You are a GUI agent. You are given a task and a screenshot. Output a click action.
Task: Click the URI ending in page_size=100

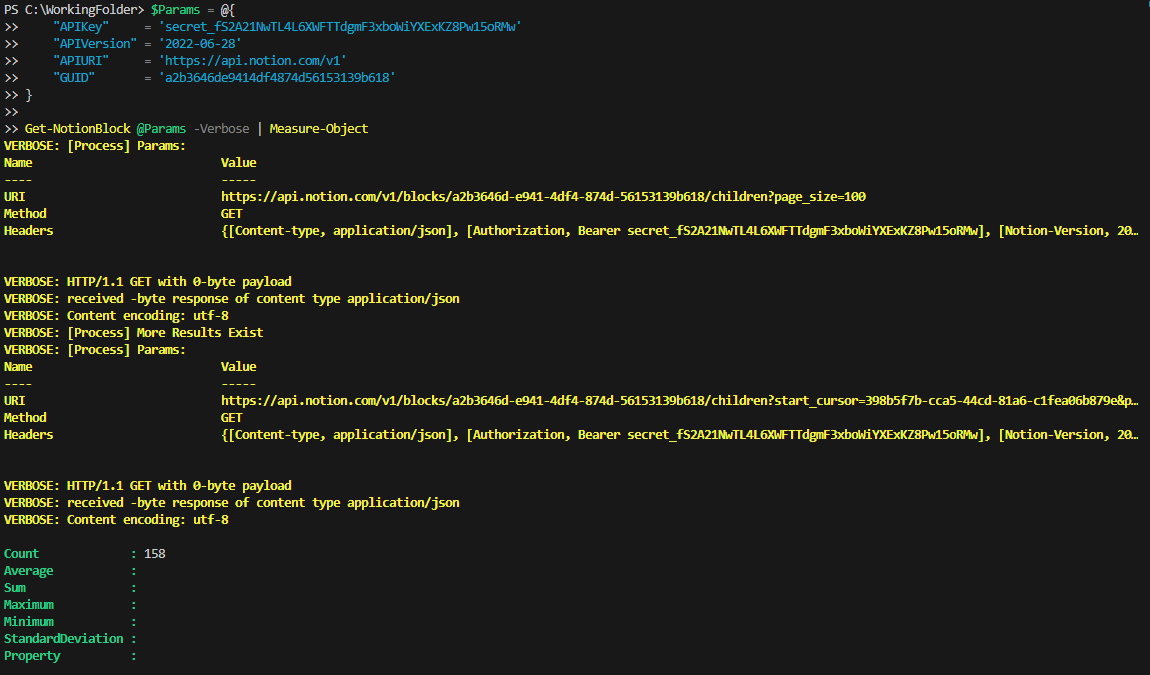[543, 197]
